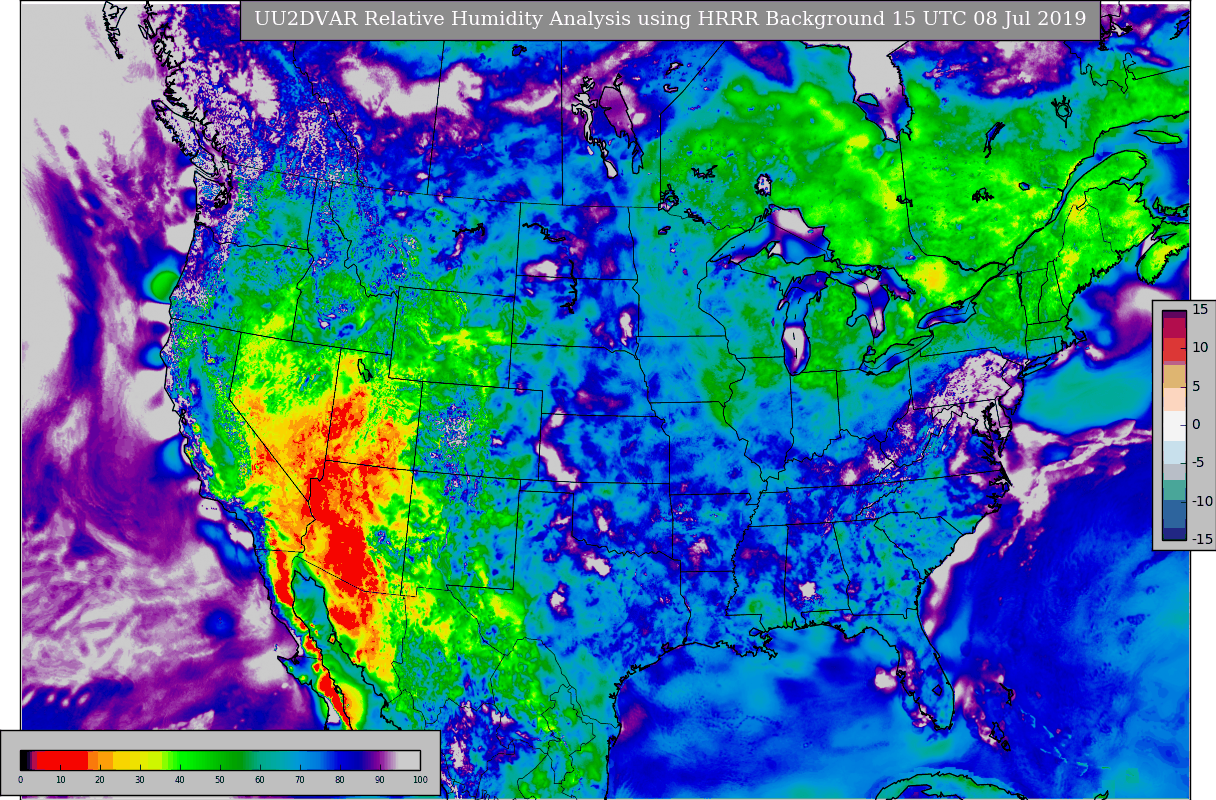1216x800 pixels.
Task: Click the '0' label on the humidity colorbar
Action: click(x=20, y=780)
